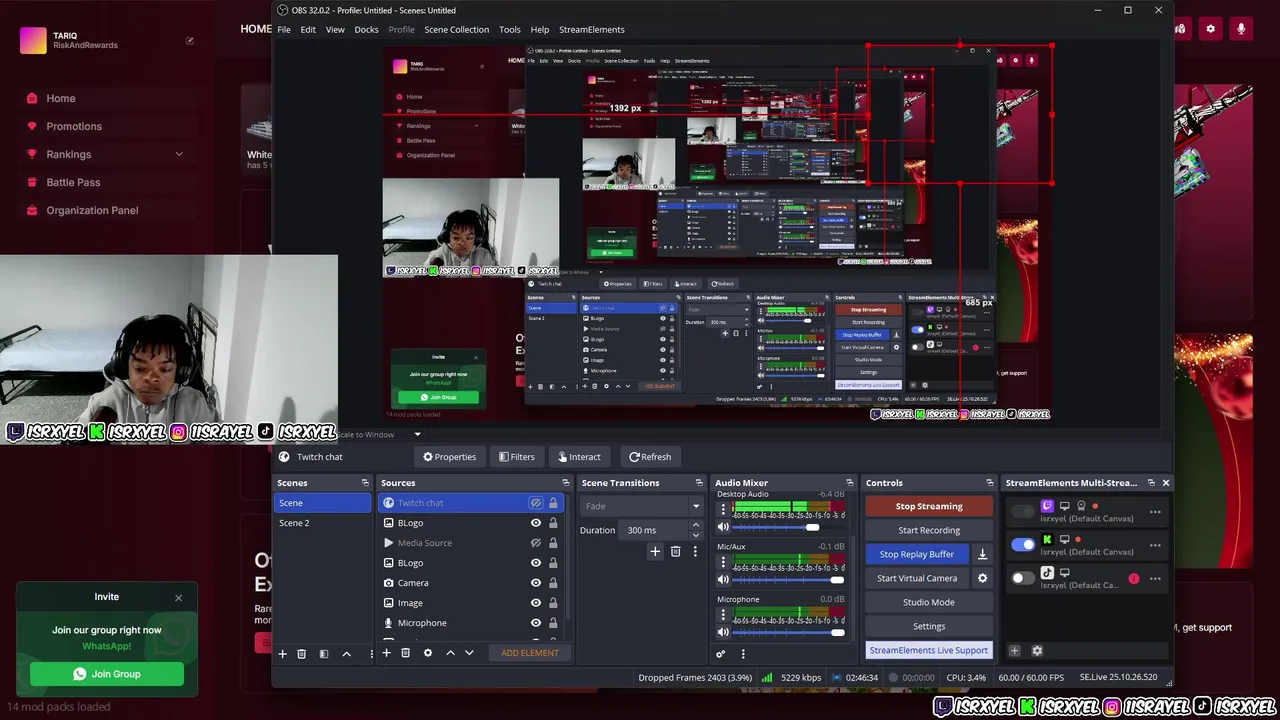The image size is (1280, 720).
Task: Add a transition with plus icon
Action: pos(655,551)
